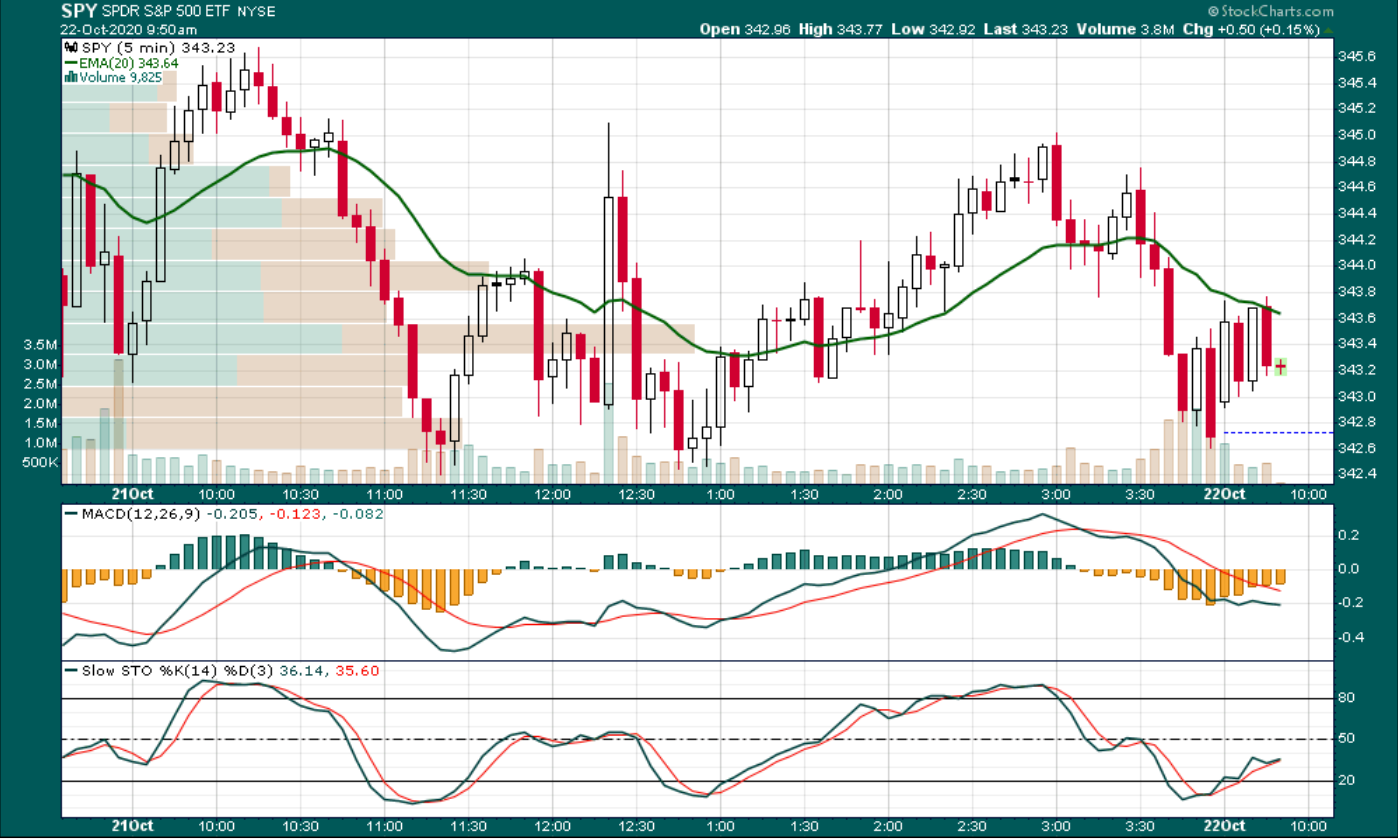This screenshot has width=1398, height=839.
Task: Click the 1:30 time label on the bottom axis
Action: [804, 826]
